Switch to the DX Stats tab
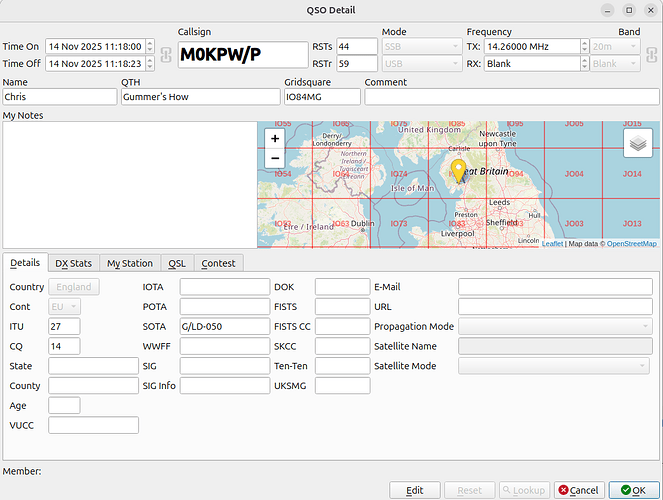This screenshot has height=500, width=663. pyautogui.click(x=73, y=263)
